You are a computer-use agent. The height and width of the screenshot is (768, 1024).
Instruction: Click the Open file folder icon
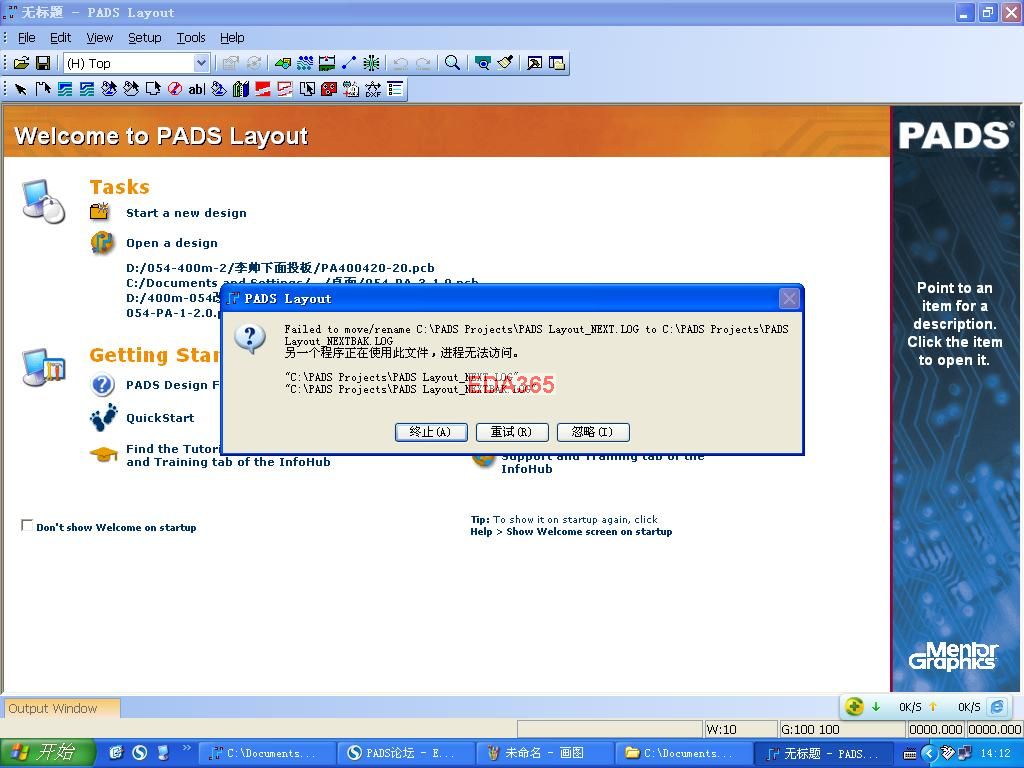[21, 63]
